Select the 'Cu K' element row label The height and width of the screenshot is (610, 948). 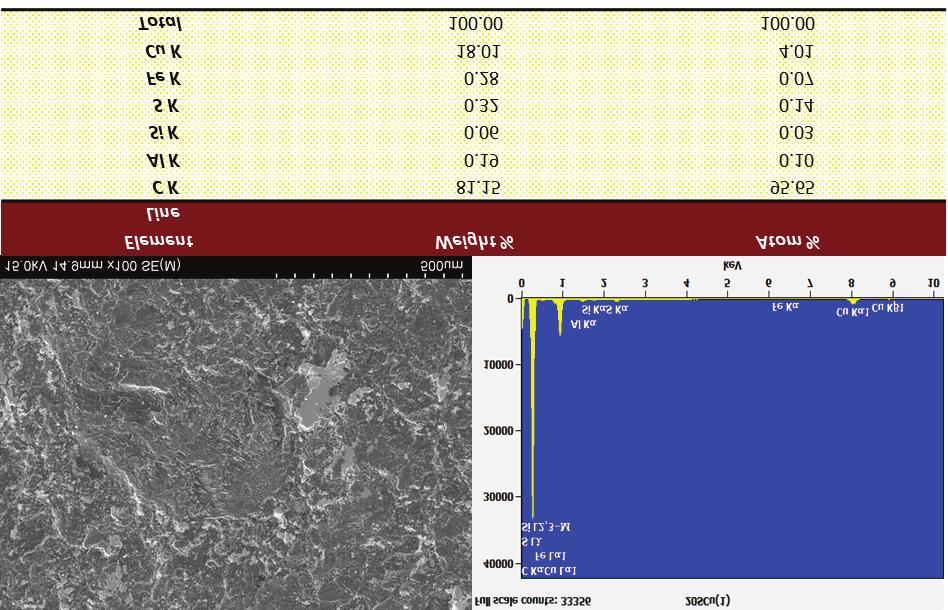(163, 52)
